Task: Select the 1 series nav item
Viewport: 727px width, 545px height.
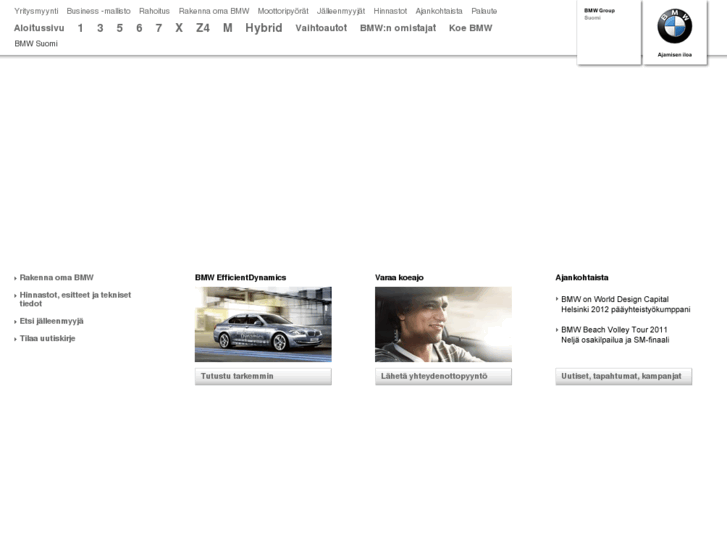Action: click(x=80, y=28)
